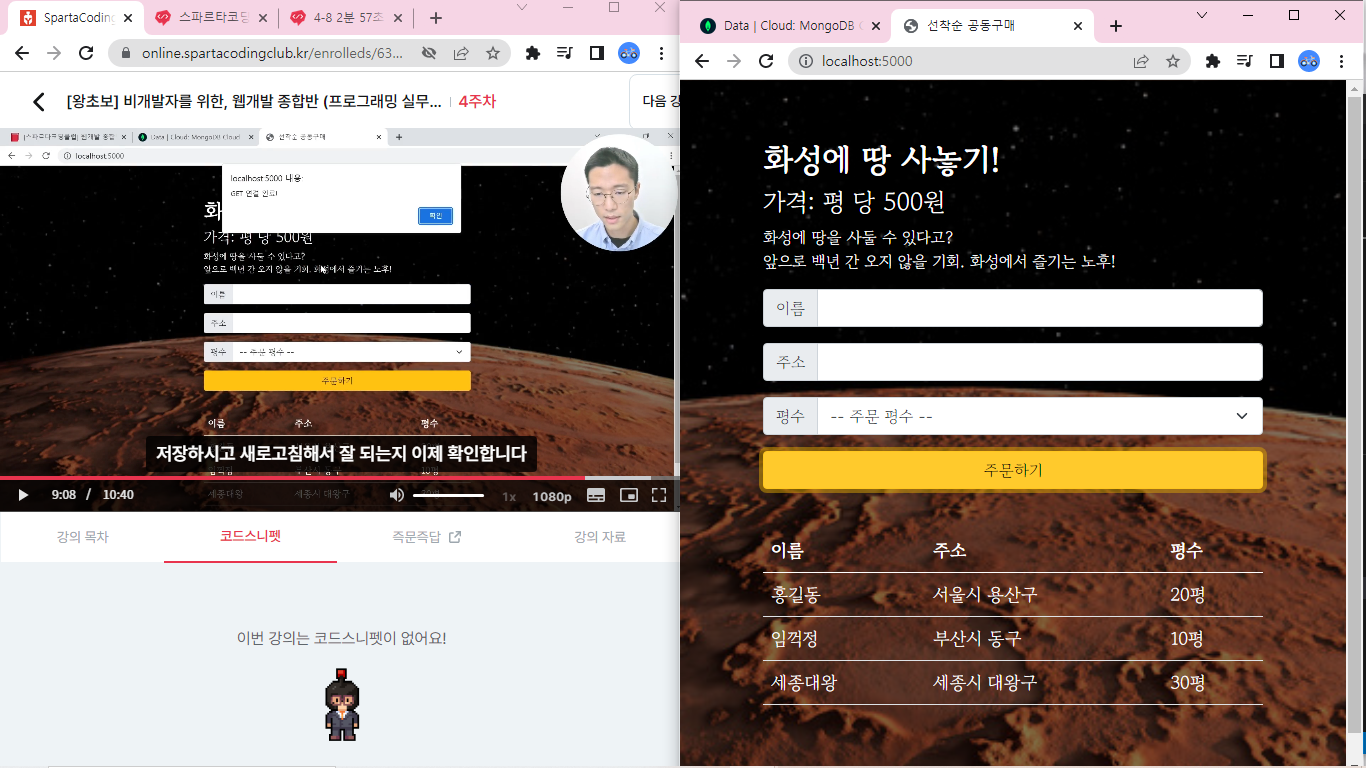Viewport: 1366px width, 768px height.
Task: Change the 1x playback speed setting
Action: (509, 496)
